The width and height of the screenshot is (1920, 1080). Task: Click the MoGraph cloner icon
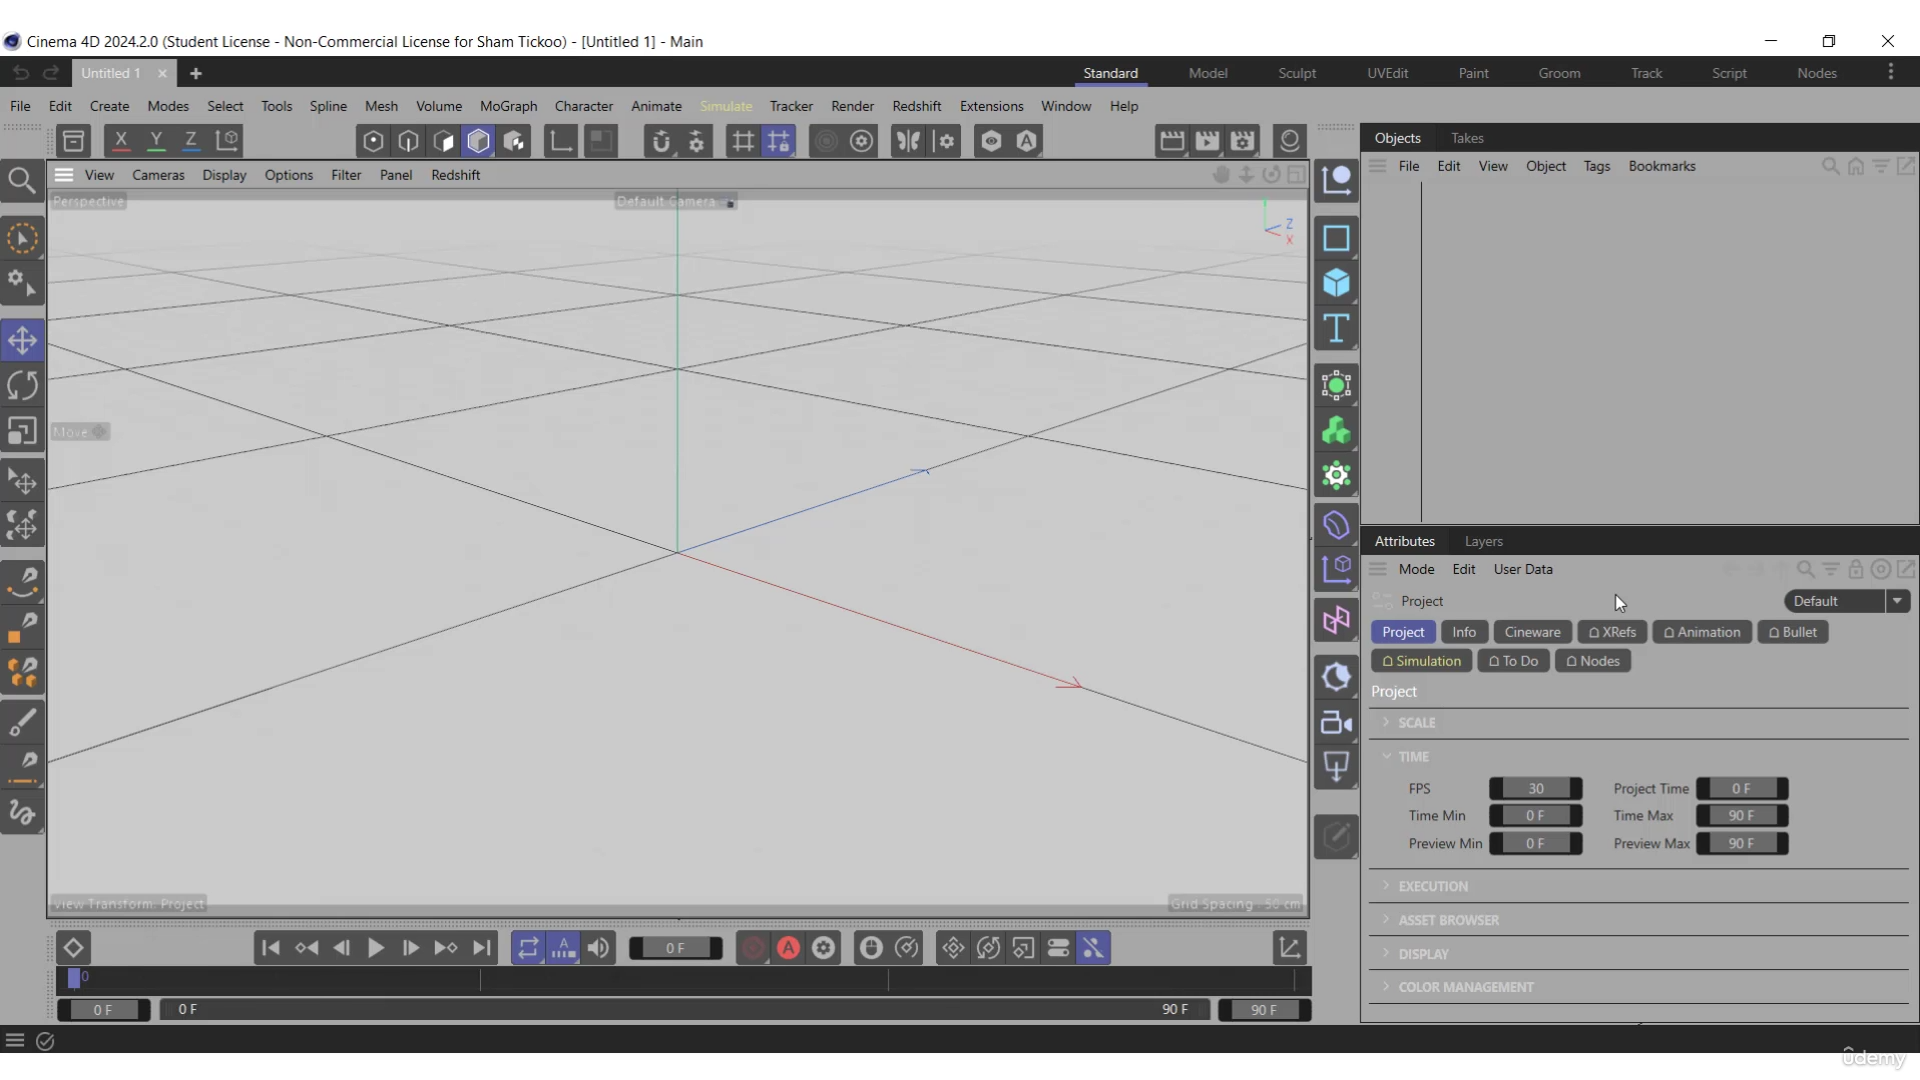1336,429
